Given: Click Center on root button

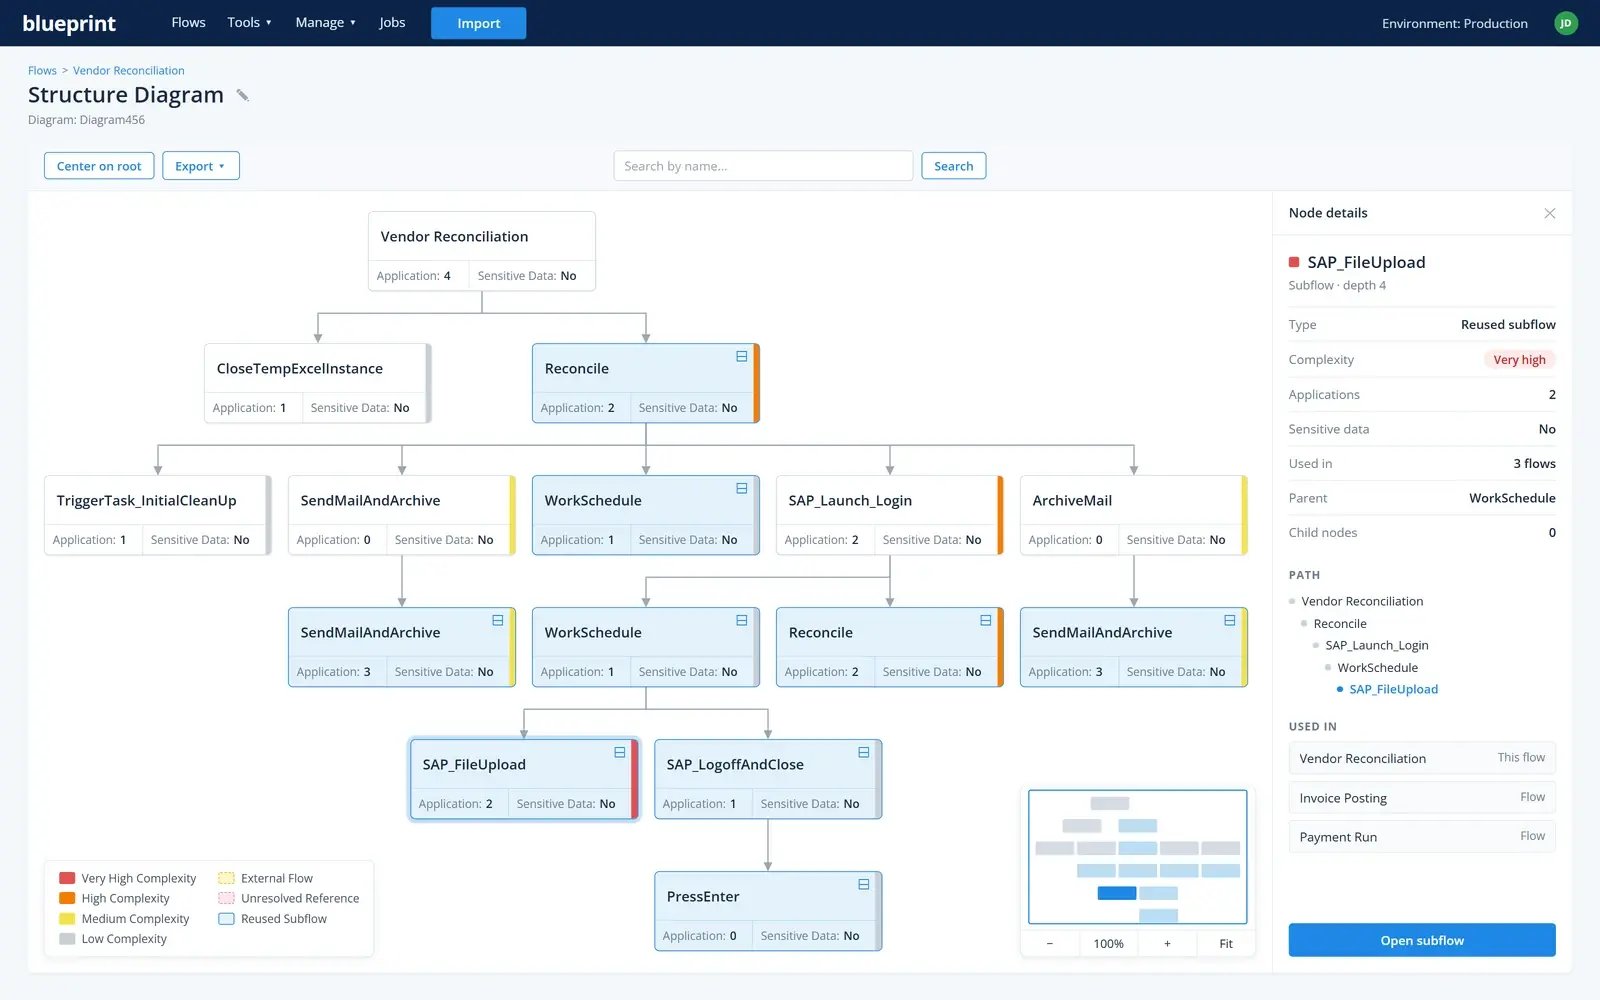Looking at the screenshot, I should coord(99,166).
